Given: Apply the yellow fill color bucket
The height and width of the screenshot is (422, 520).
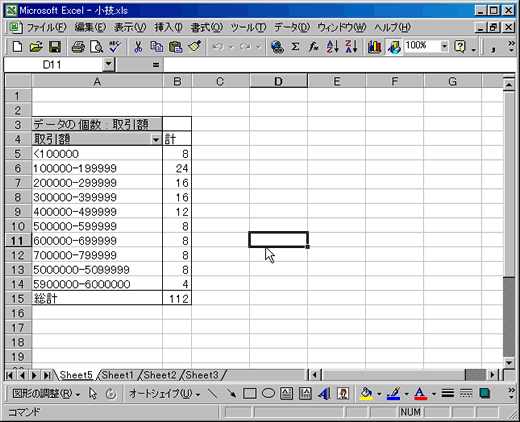Looking at the screenshot, I should point(366,394).
